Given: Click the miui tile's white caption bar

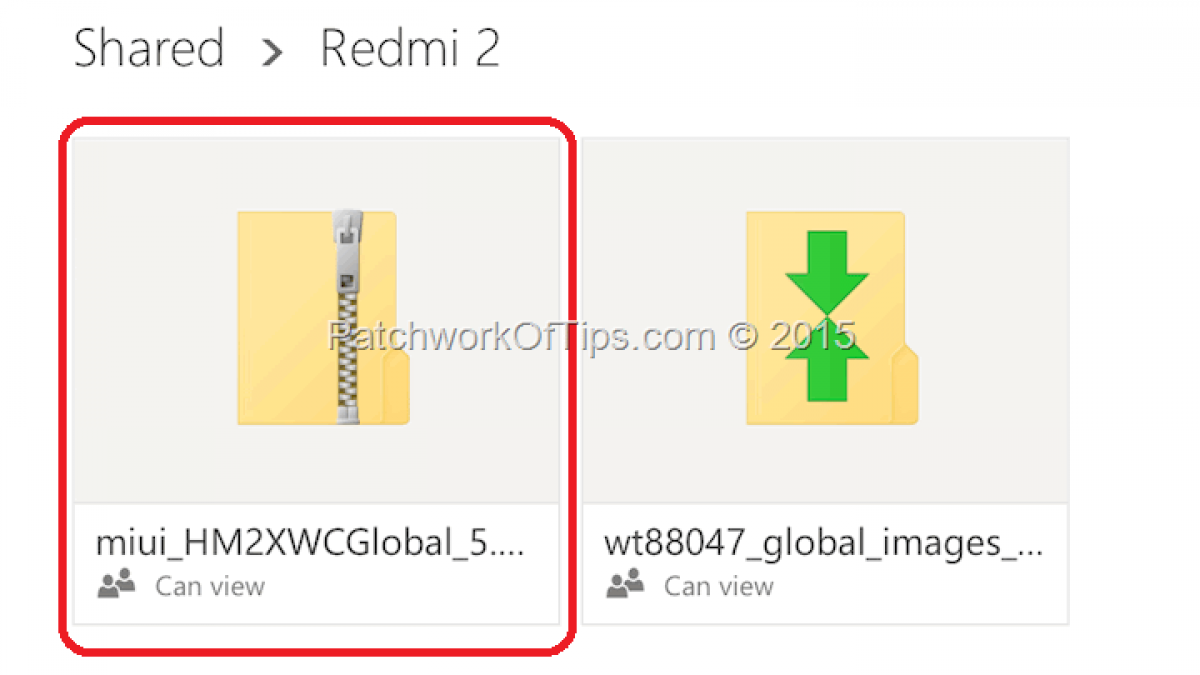Looking at the screenshot, I should point(317,563).
